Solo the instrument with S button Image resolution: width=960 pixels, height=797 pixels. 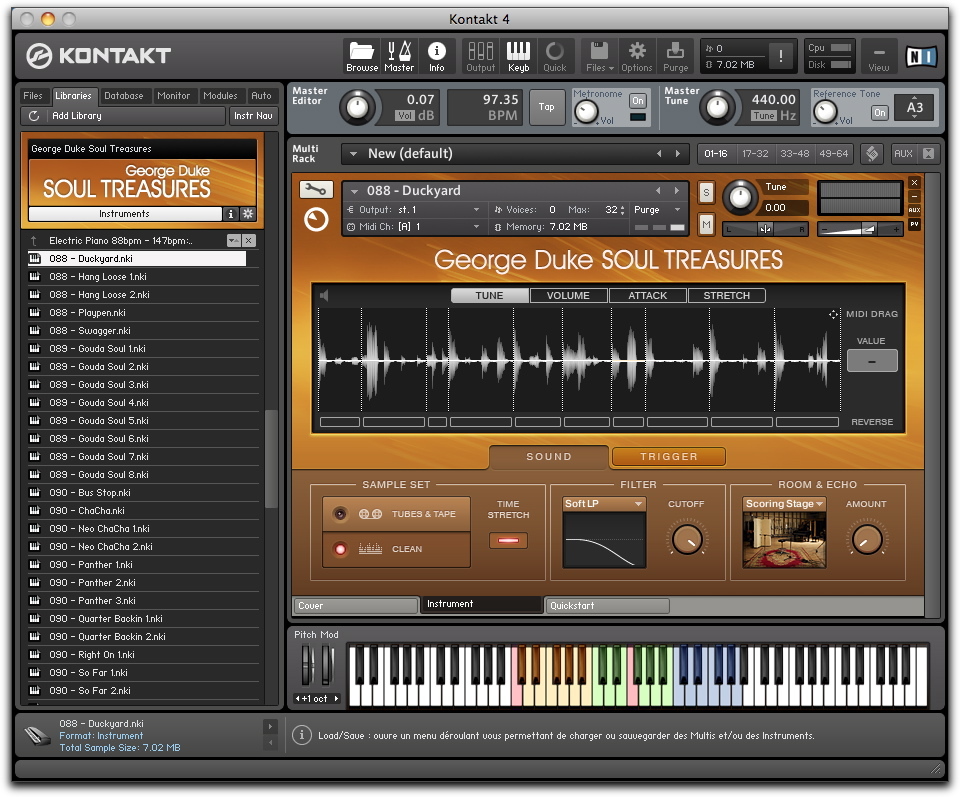coord(706,193)
